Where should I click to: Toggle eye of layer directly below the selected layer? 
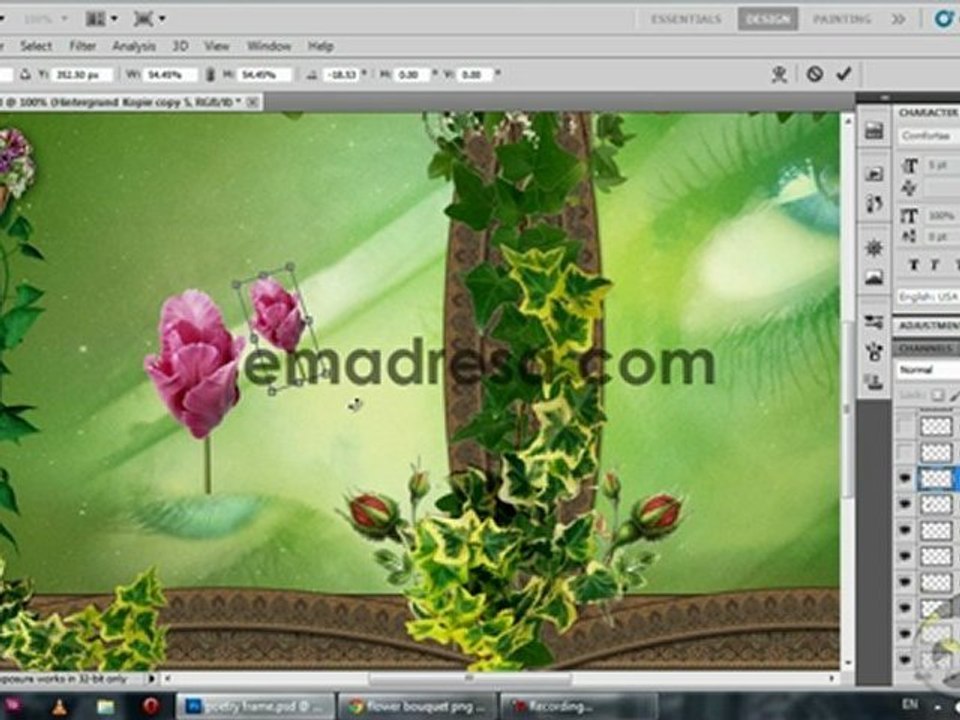click(x=905, y=504)
